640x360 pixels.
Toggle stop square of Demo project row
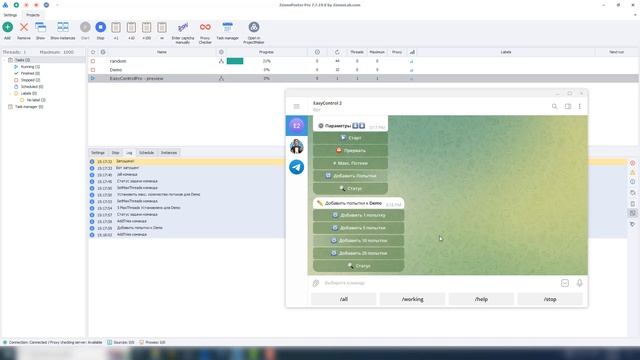(x=93, y=70)
